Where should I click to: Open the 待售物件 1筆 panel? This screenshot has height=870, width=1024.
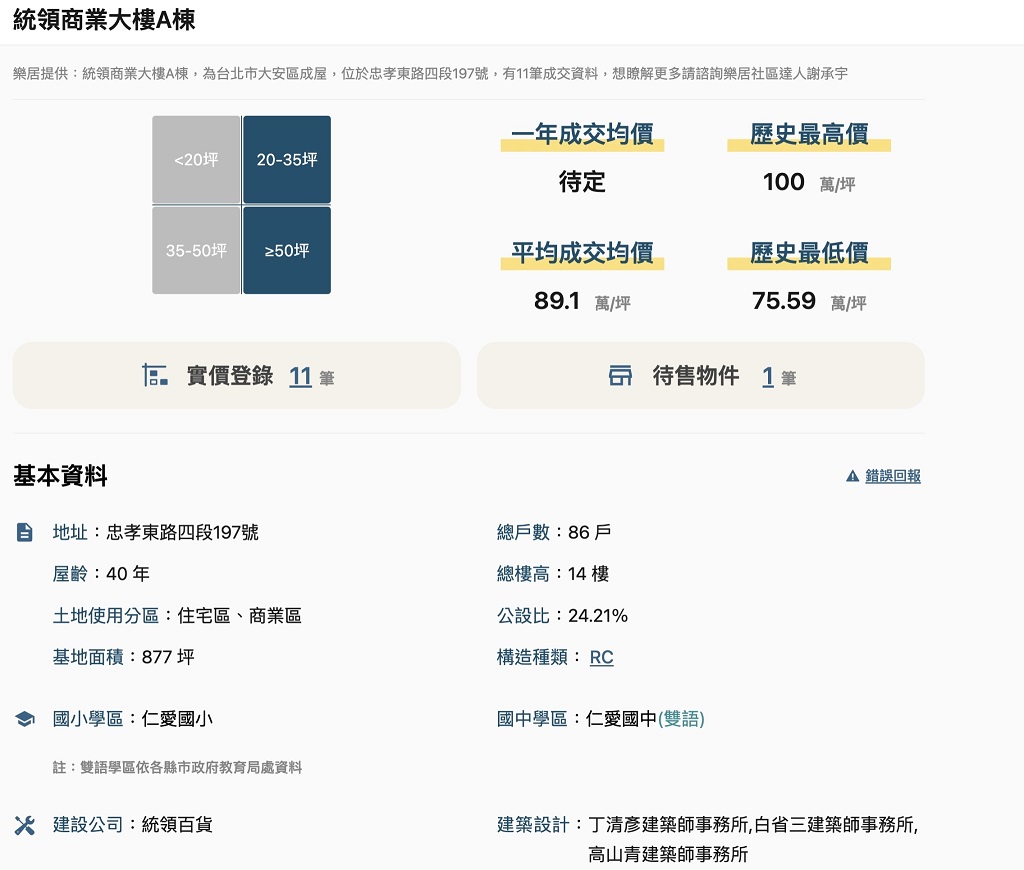(700, 376)
